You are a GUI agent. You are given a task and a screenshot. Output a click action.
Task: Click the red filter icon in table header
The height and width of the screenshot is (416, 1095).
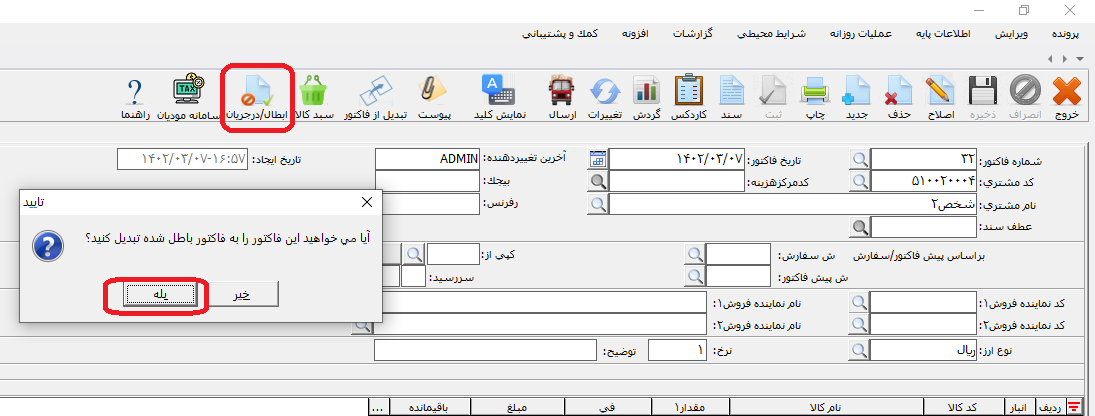tap(1073, 407)
